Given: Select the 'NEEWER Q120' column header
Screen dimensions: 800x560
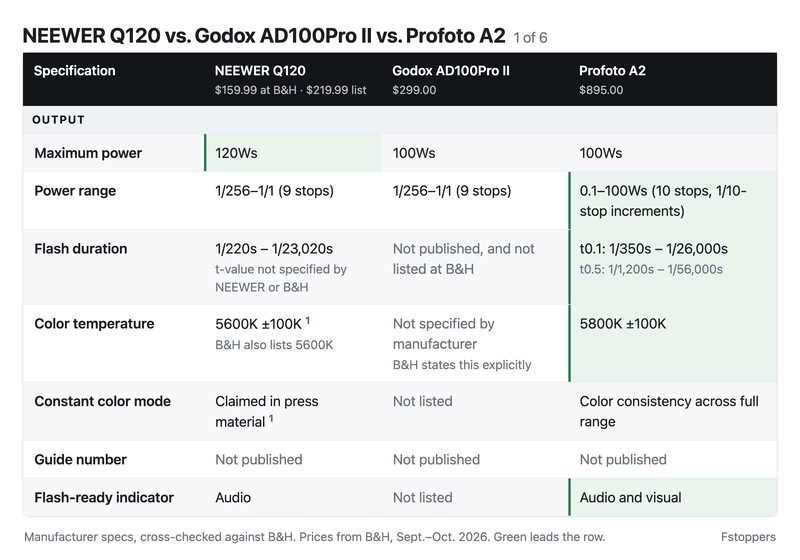Looking at the screenshot, I should point(260,71).
